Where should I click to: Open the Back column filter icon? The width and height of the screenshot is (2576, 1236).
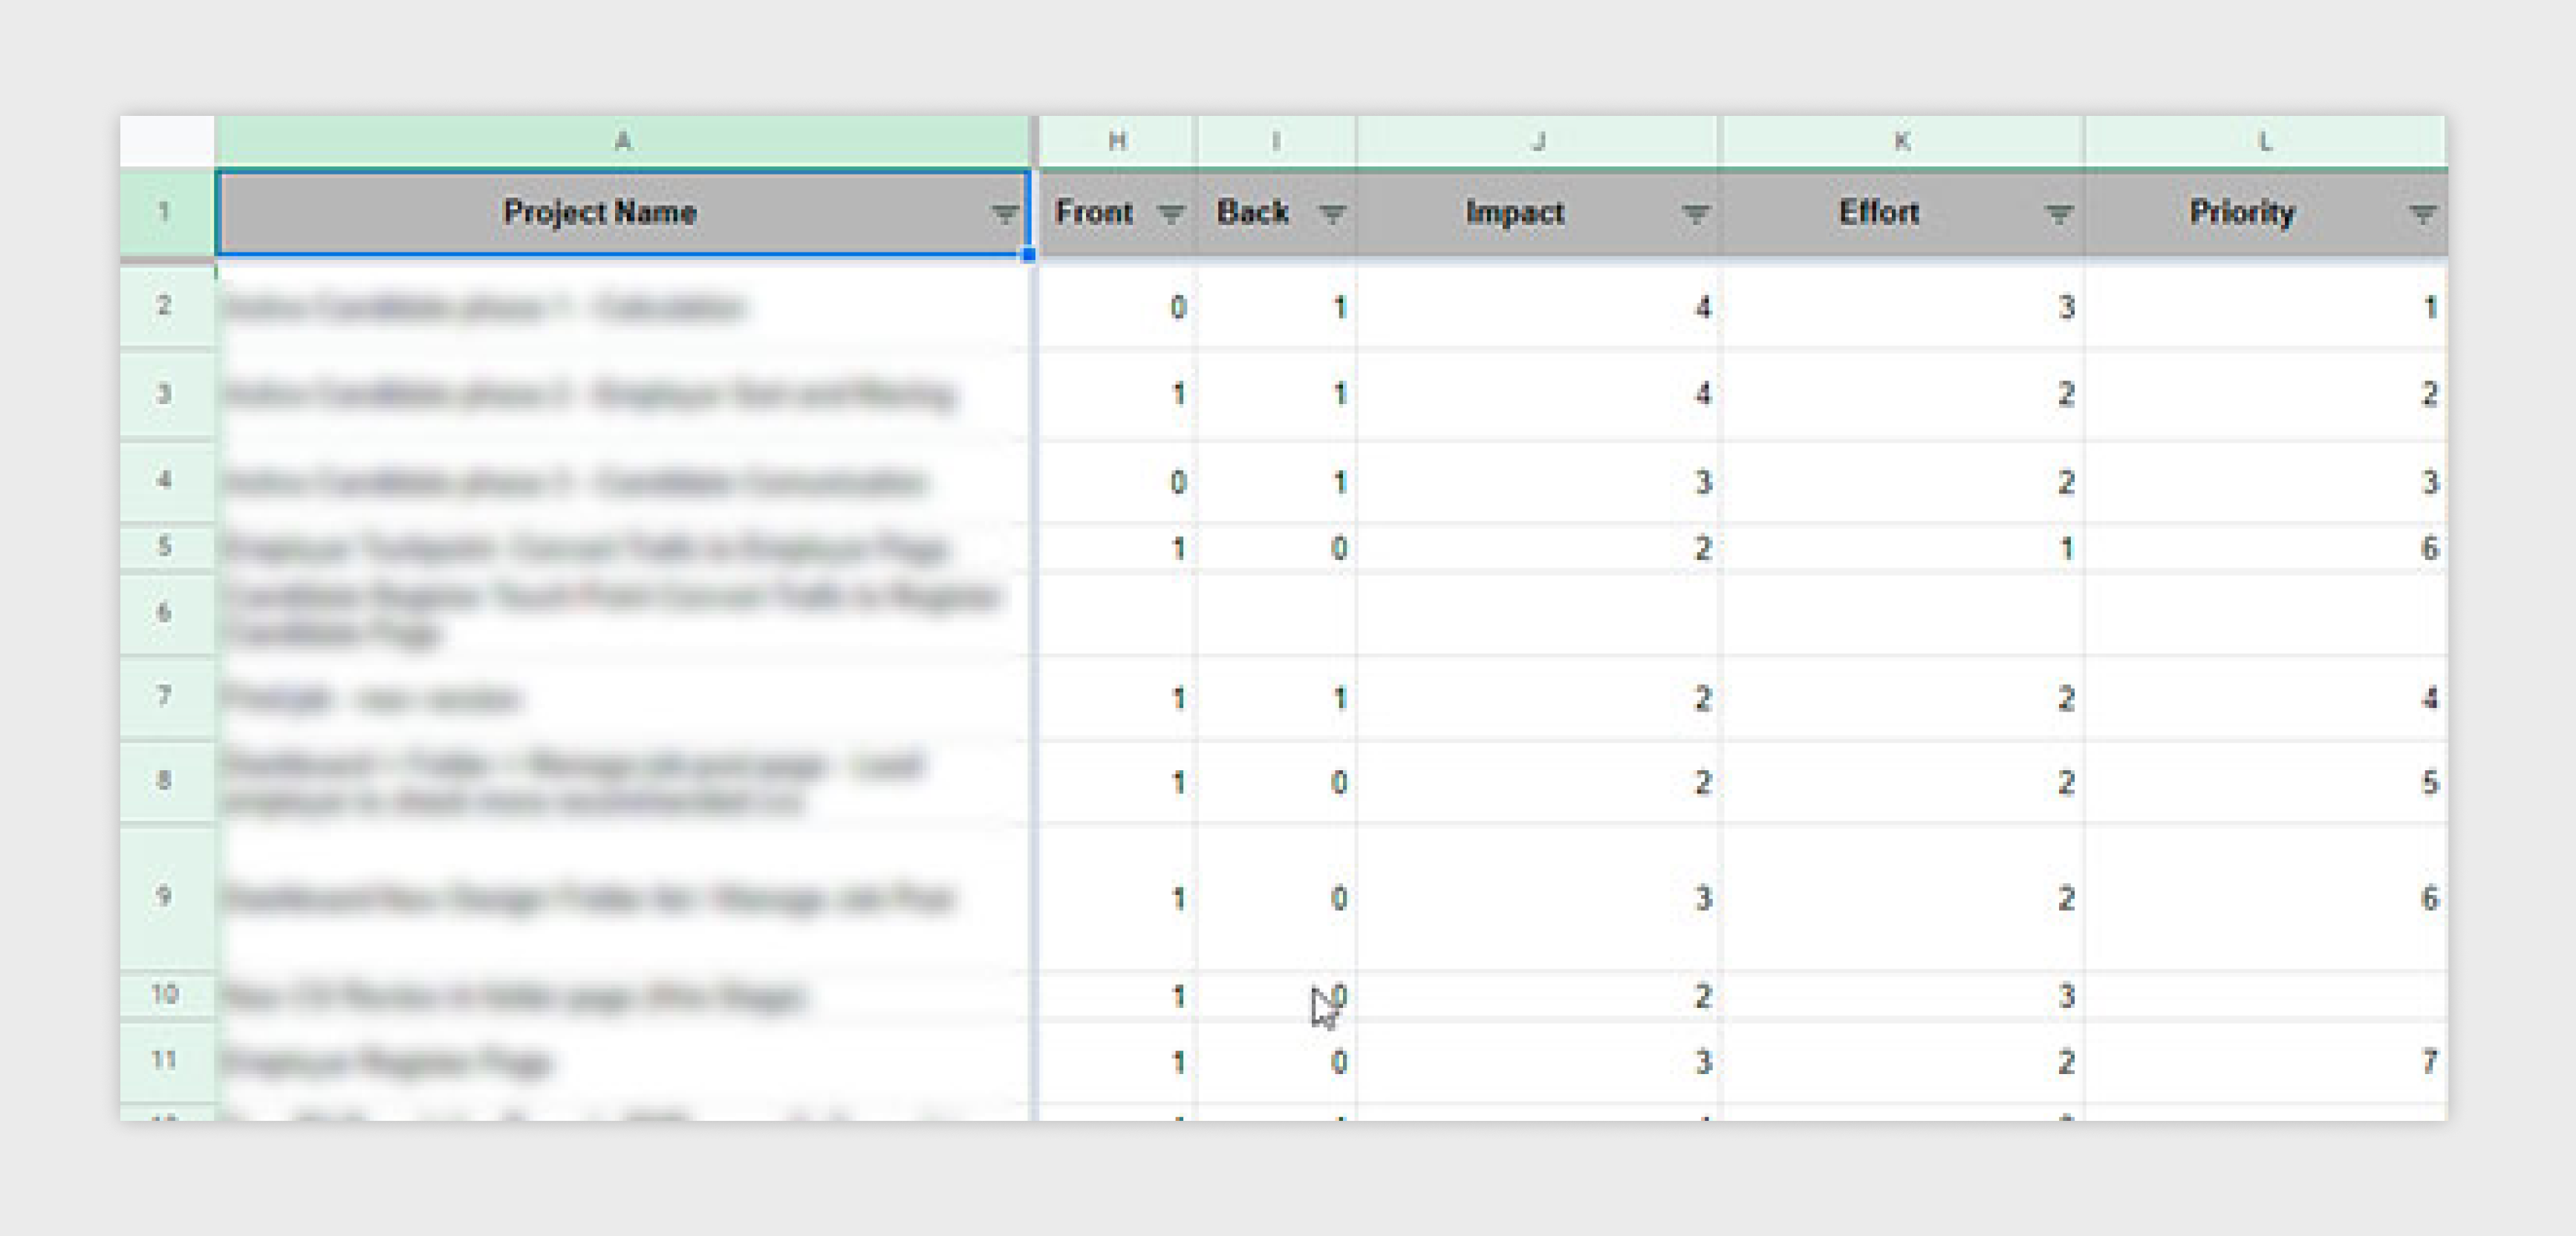[x=1331, y=213]
